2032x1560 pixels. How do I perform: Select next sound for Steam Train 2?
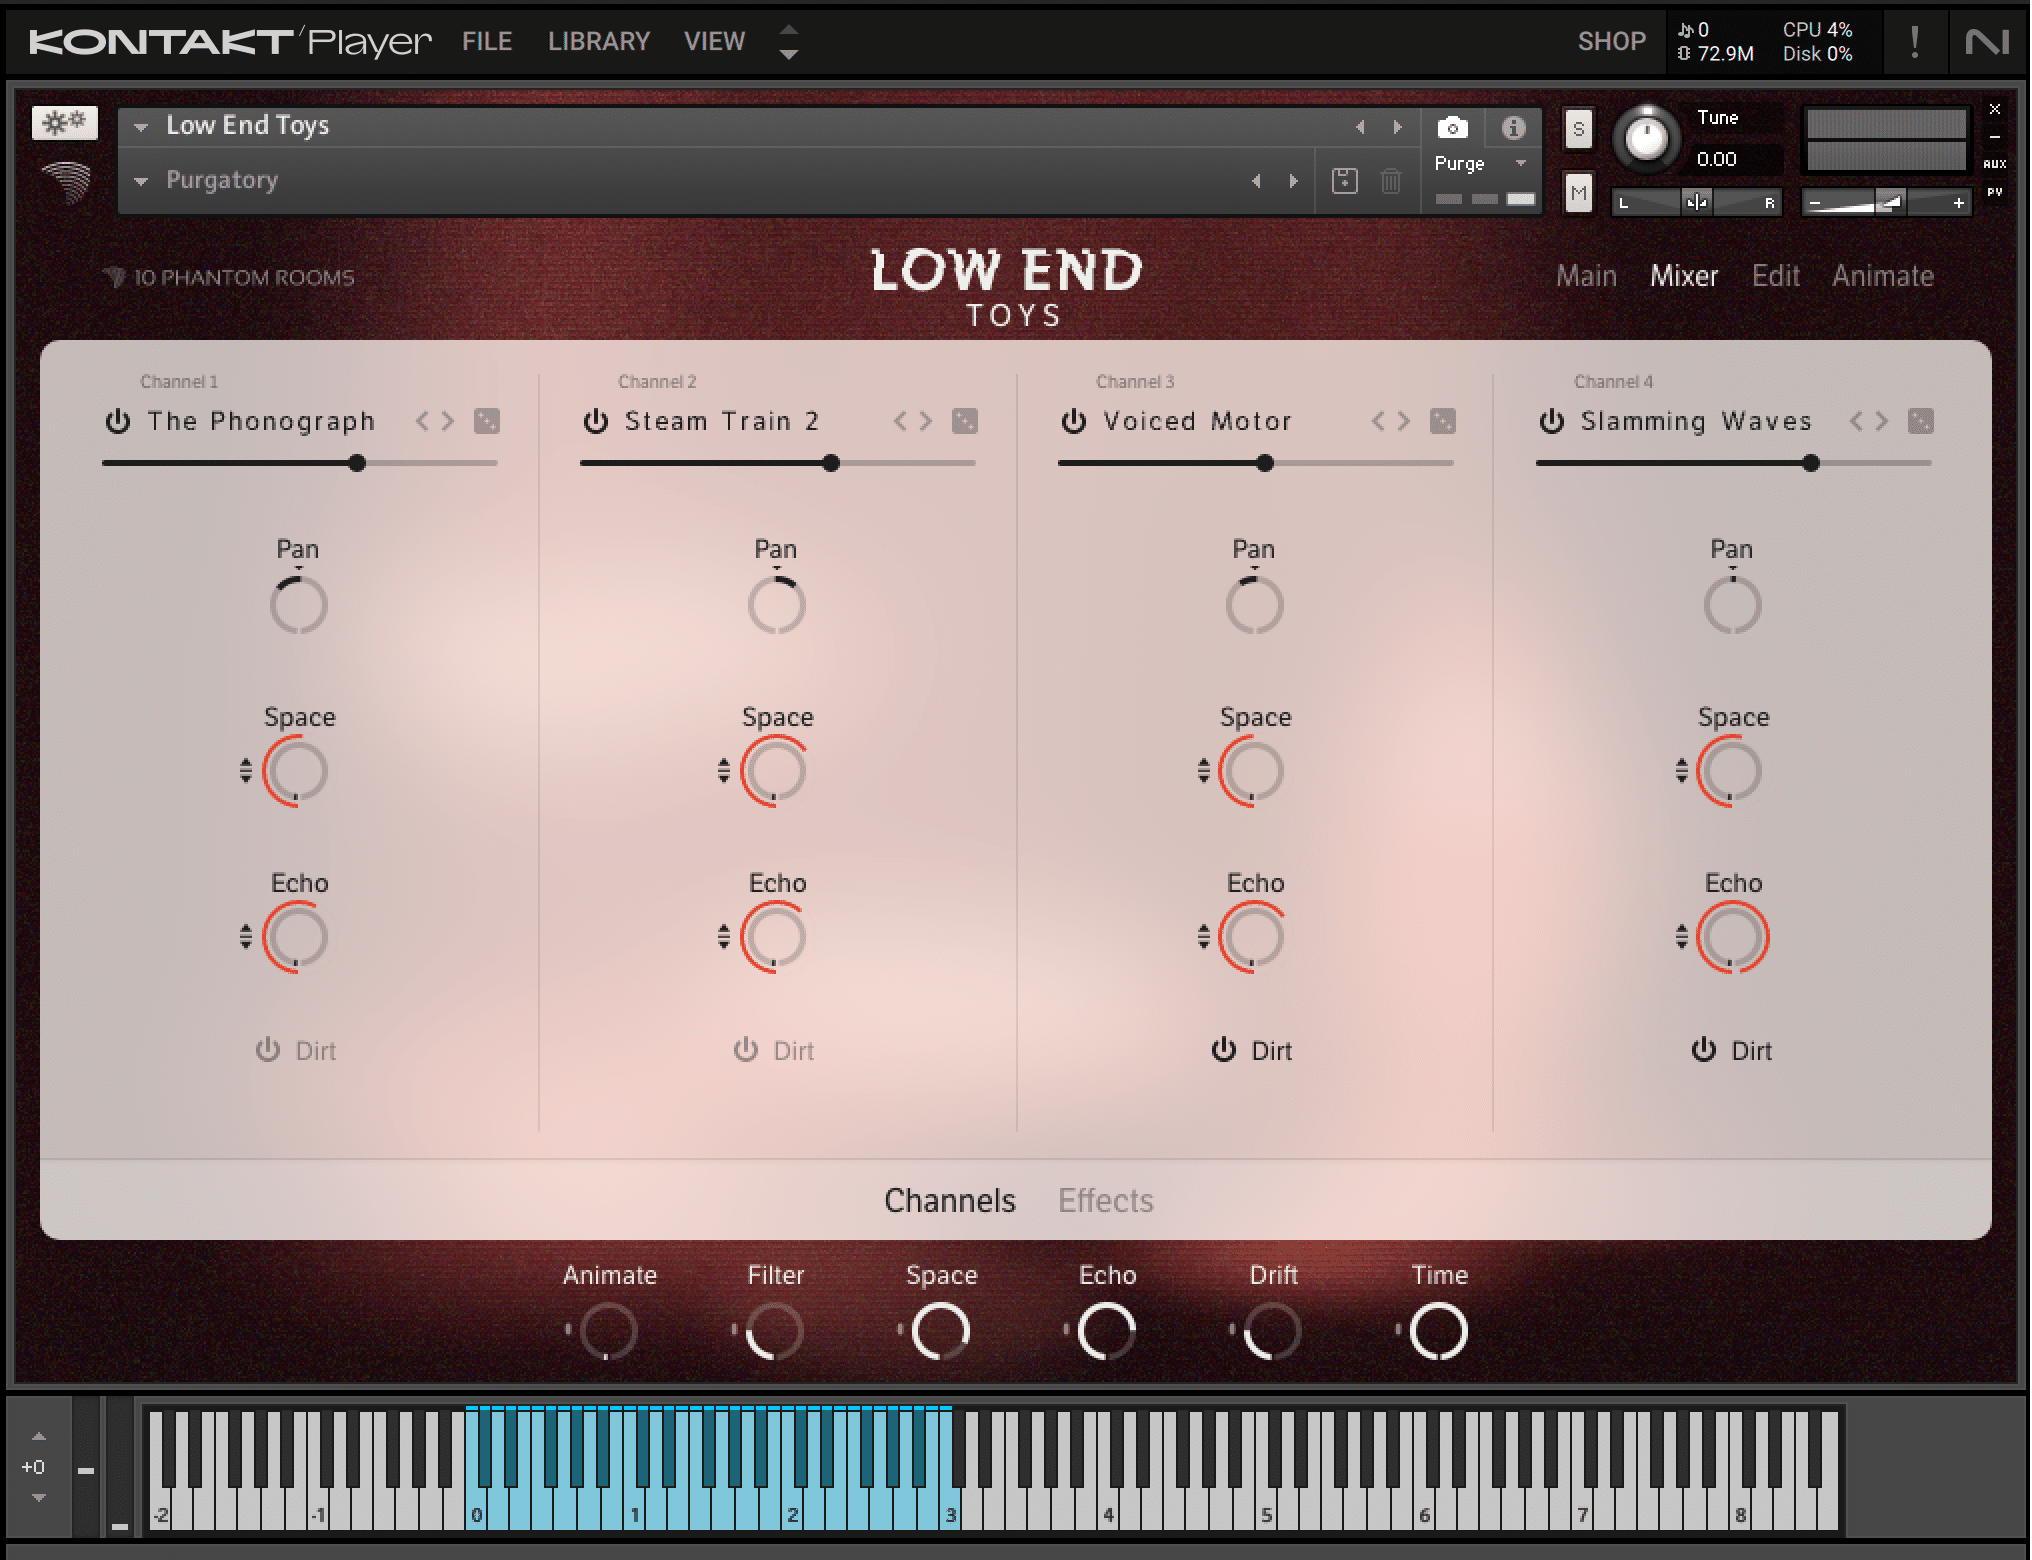coord(926,421)
